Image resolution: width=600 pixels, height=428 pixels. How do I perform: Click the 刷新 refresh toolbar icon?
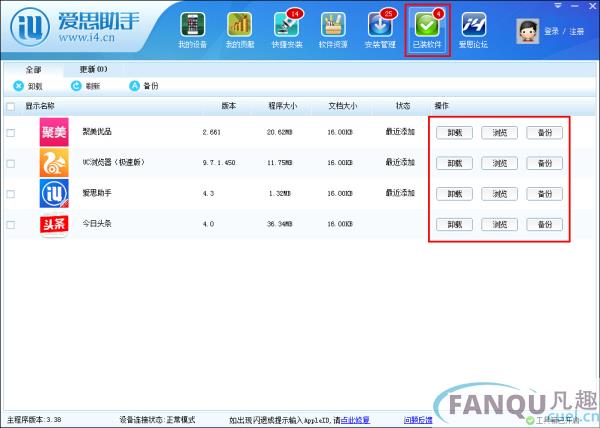pyautogui.click(x=76, y=86)
